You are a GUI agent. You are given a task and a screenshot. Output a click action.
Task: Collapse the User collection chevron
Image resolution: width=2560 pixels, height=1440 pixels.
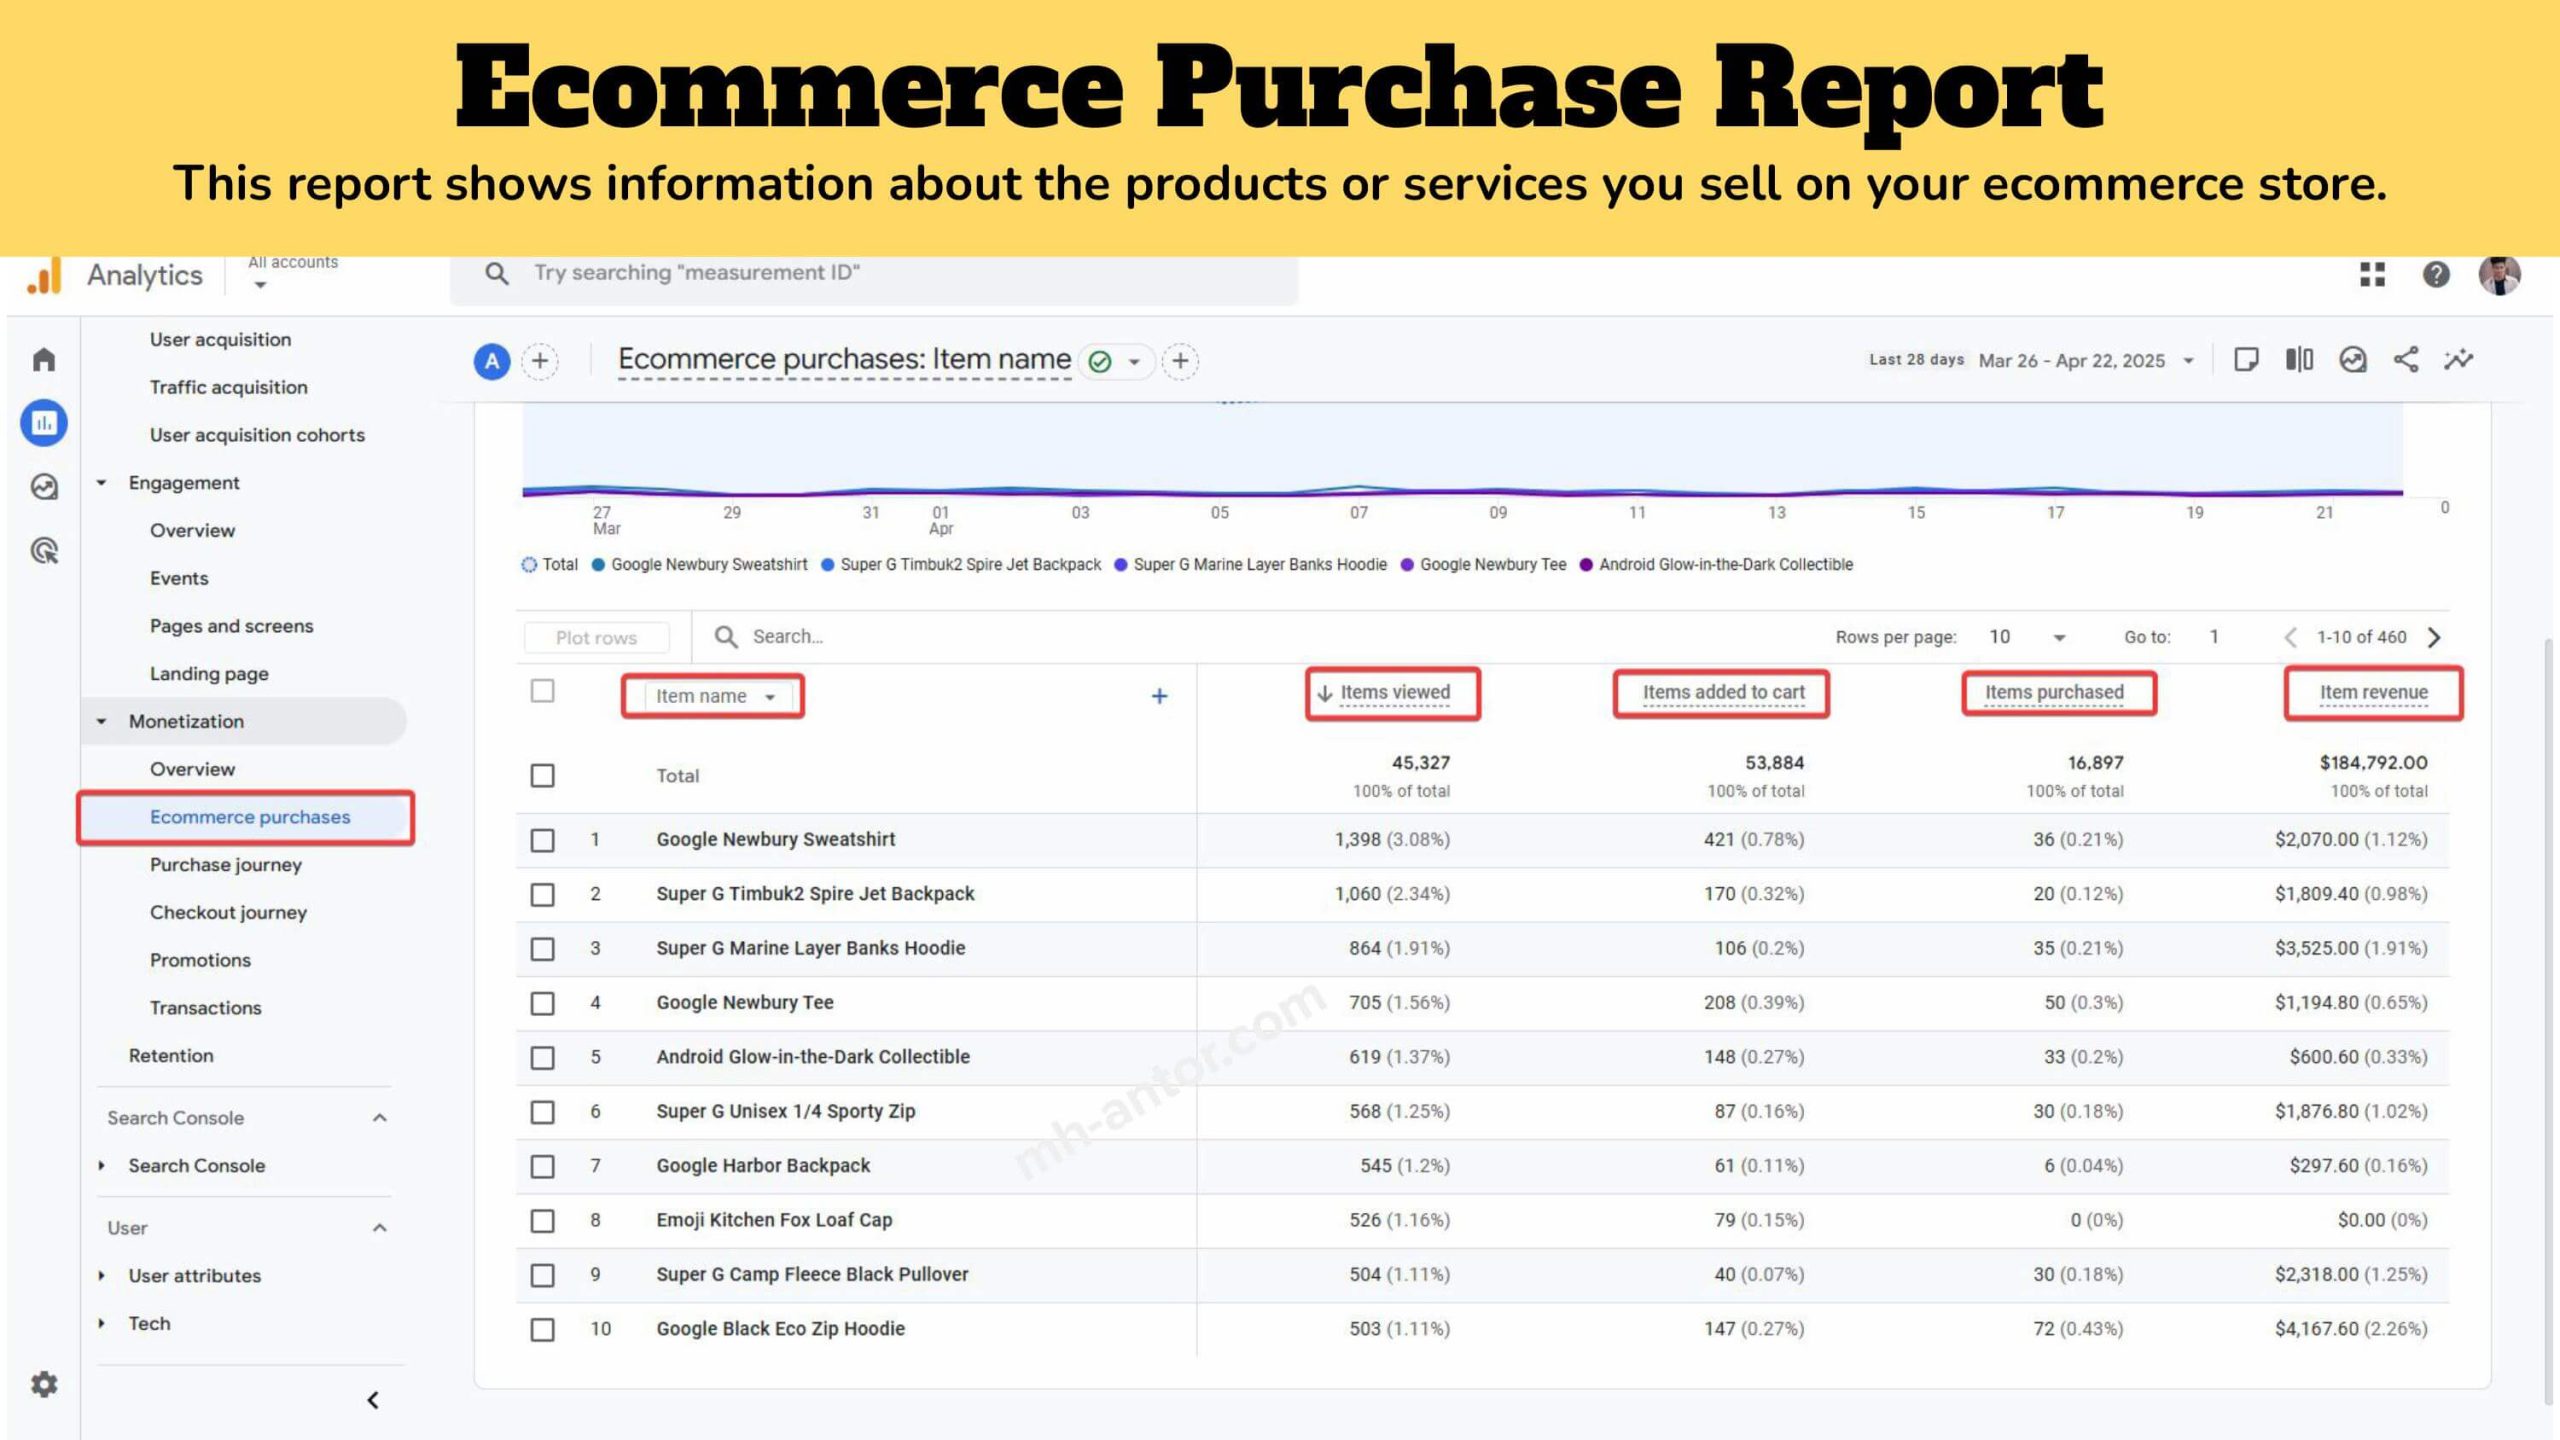379,1228
